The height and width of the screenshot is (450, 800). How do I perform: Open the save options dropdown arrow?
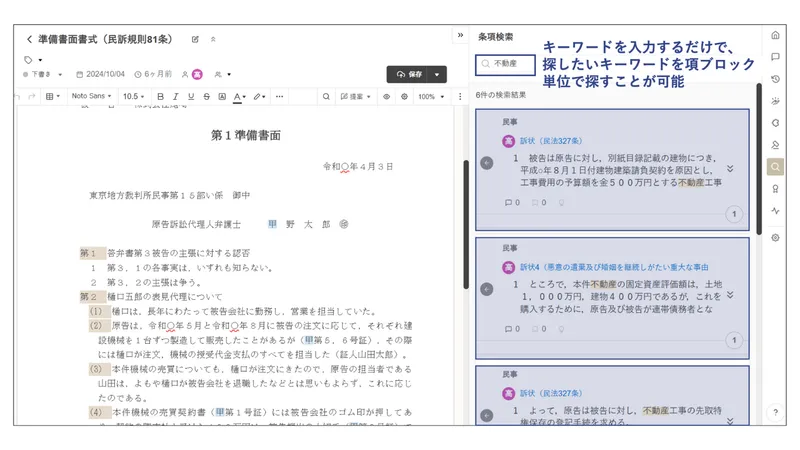(437, 74)
